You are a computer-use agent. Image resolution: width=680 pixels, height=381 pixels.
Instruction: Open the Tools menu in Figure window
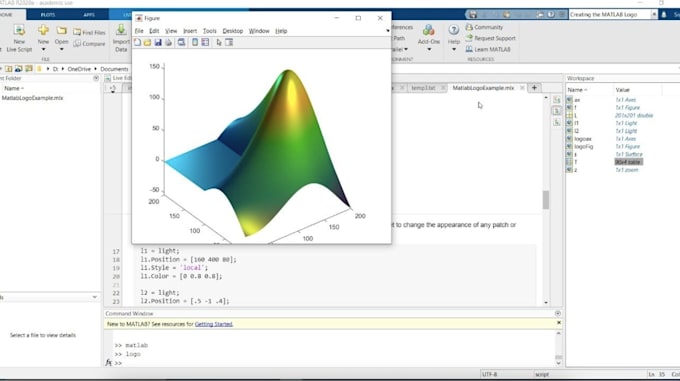tap(209, 31)
